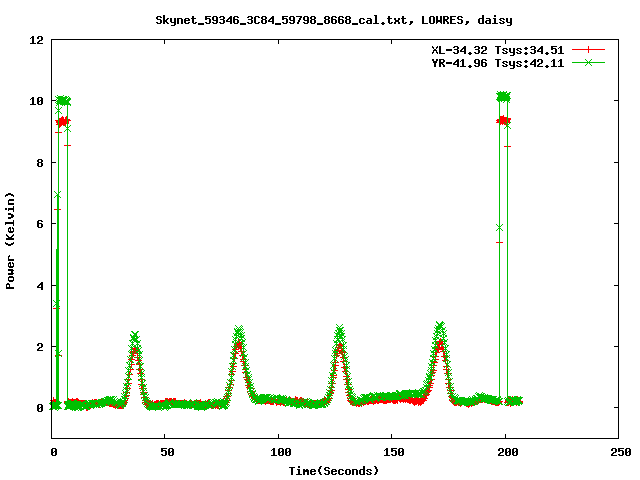Click the x-axis tick label '200'
Viewport: 640px width, 480px height.
click(508, 452)
